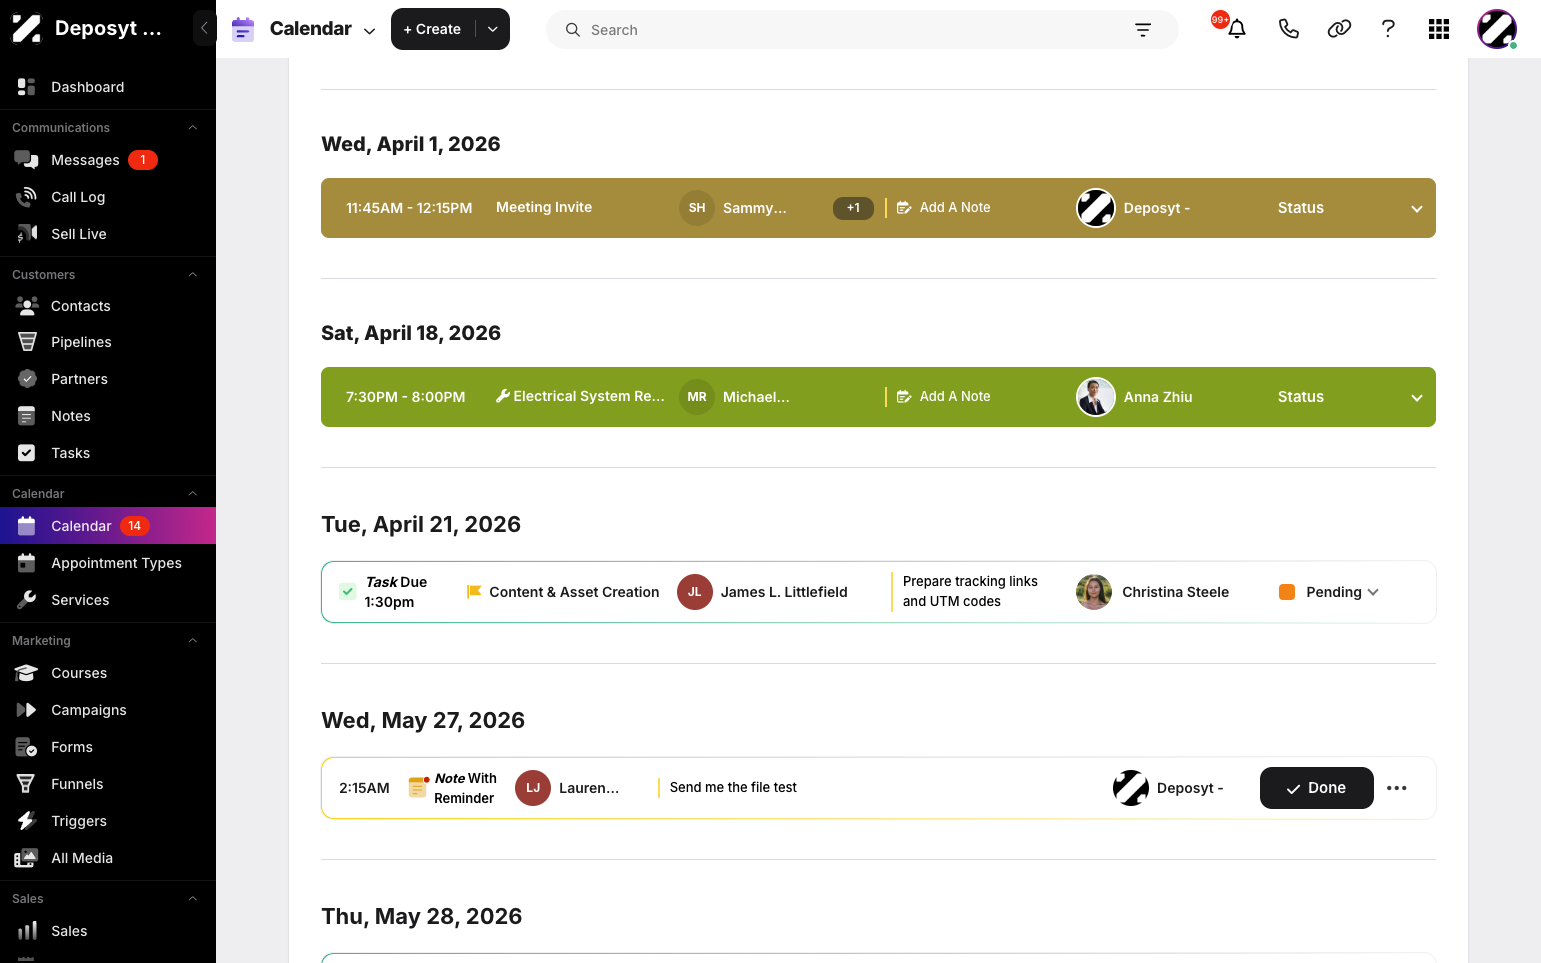Collapse the Sales section
This screenshot has height=963, width=1541.
click(193, 899)
